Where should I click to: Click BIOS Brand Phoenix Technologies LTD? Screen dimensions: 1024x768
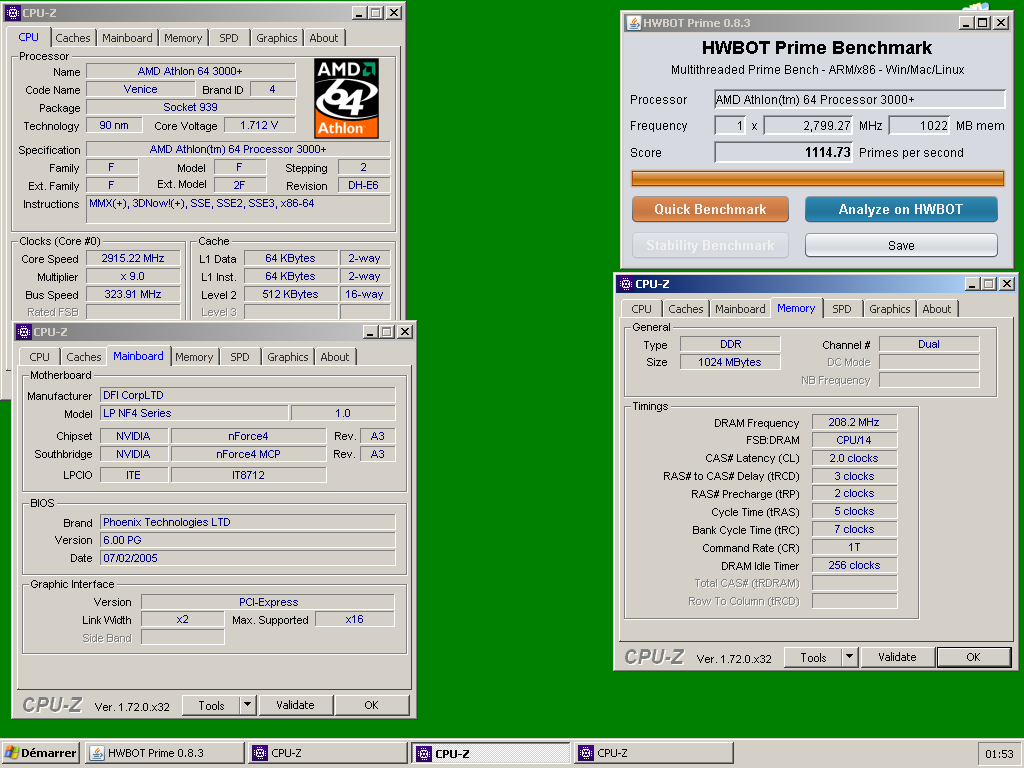(x=248, y=522)
